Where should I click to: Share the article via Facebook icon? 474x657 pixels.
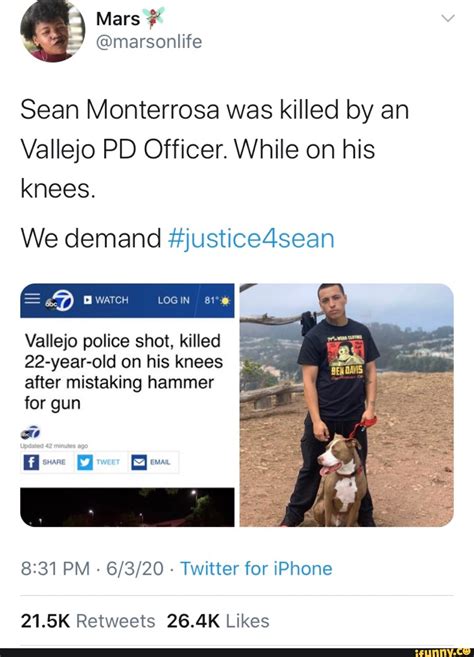pos(31,462)
